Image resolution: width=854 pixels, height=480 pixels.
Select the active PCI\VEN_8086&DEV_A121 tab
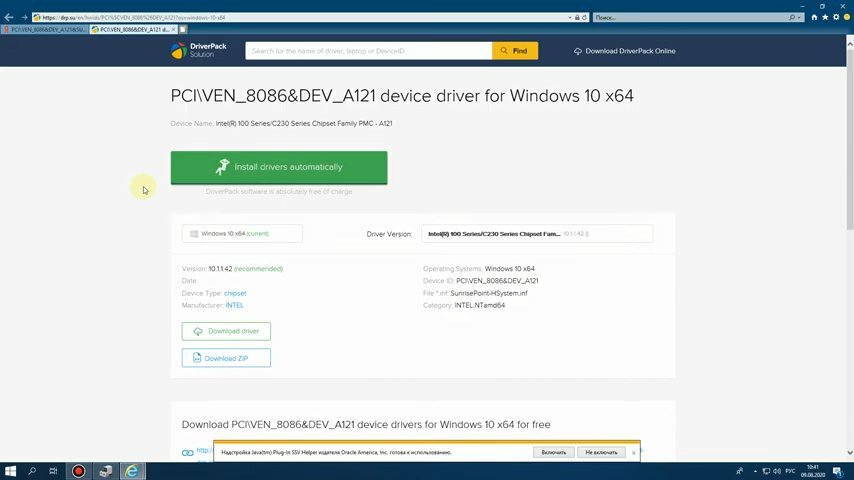tap(131, 29)
